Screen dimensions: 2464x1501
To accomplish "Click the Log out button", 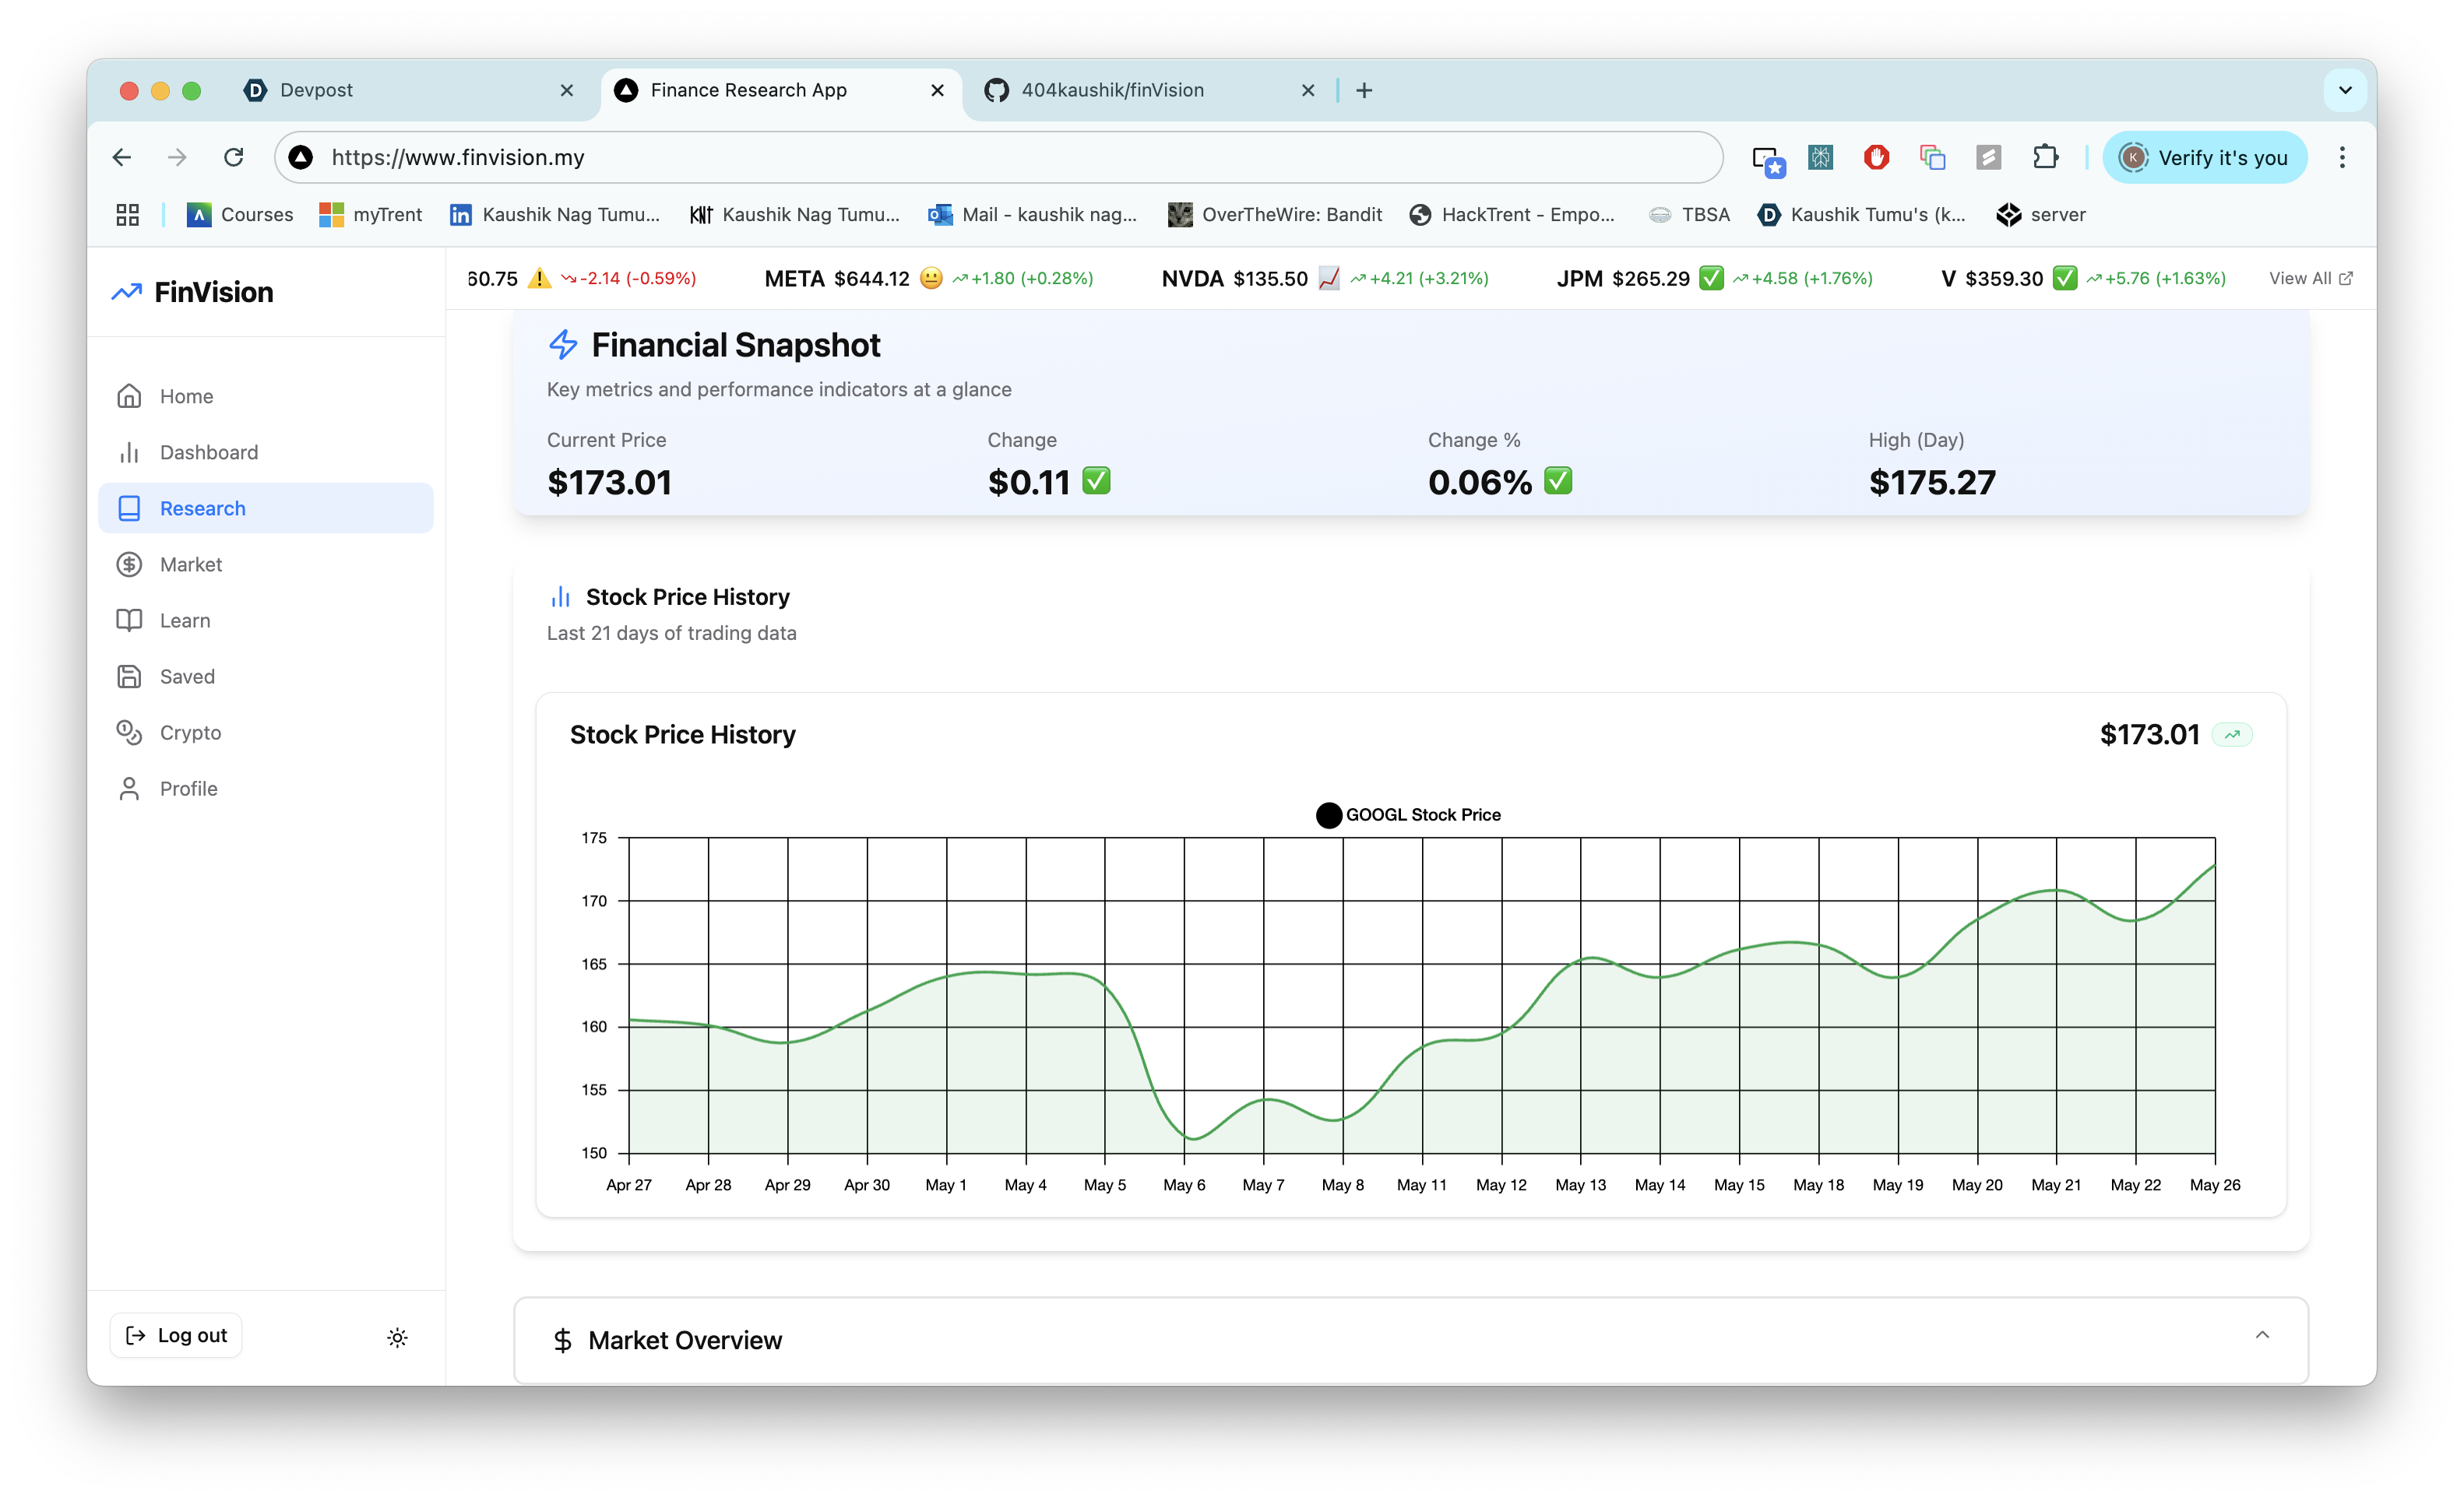I will 176,1335.
